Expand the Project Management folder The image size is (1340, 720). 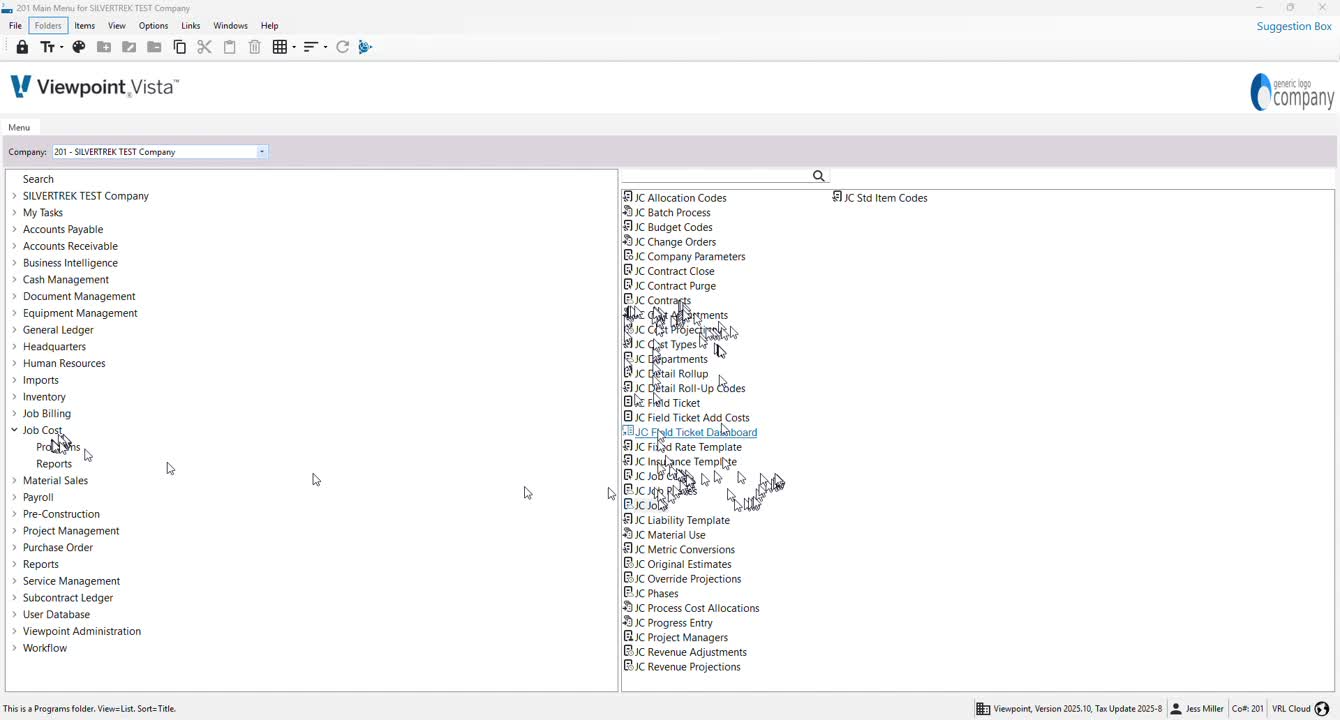click(14, 530)
